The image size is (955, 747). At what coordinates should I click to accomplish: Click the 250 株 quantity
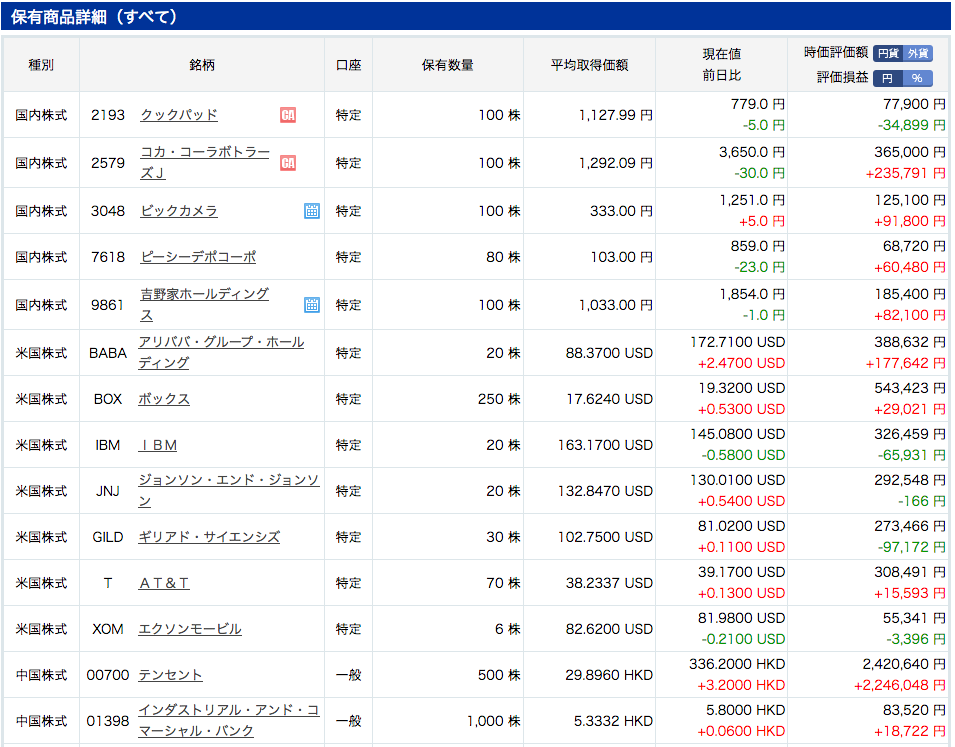(499, 399)
